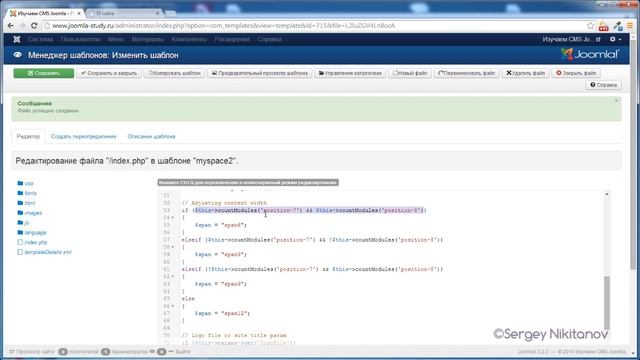Open the Справка menu in the top bar
The width and height of the screenshot is (640, 360).
[269, 39]
